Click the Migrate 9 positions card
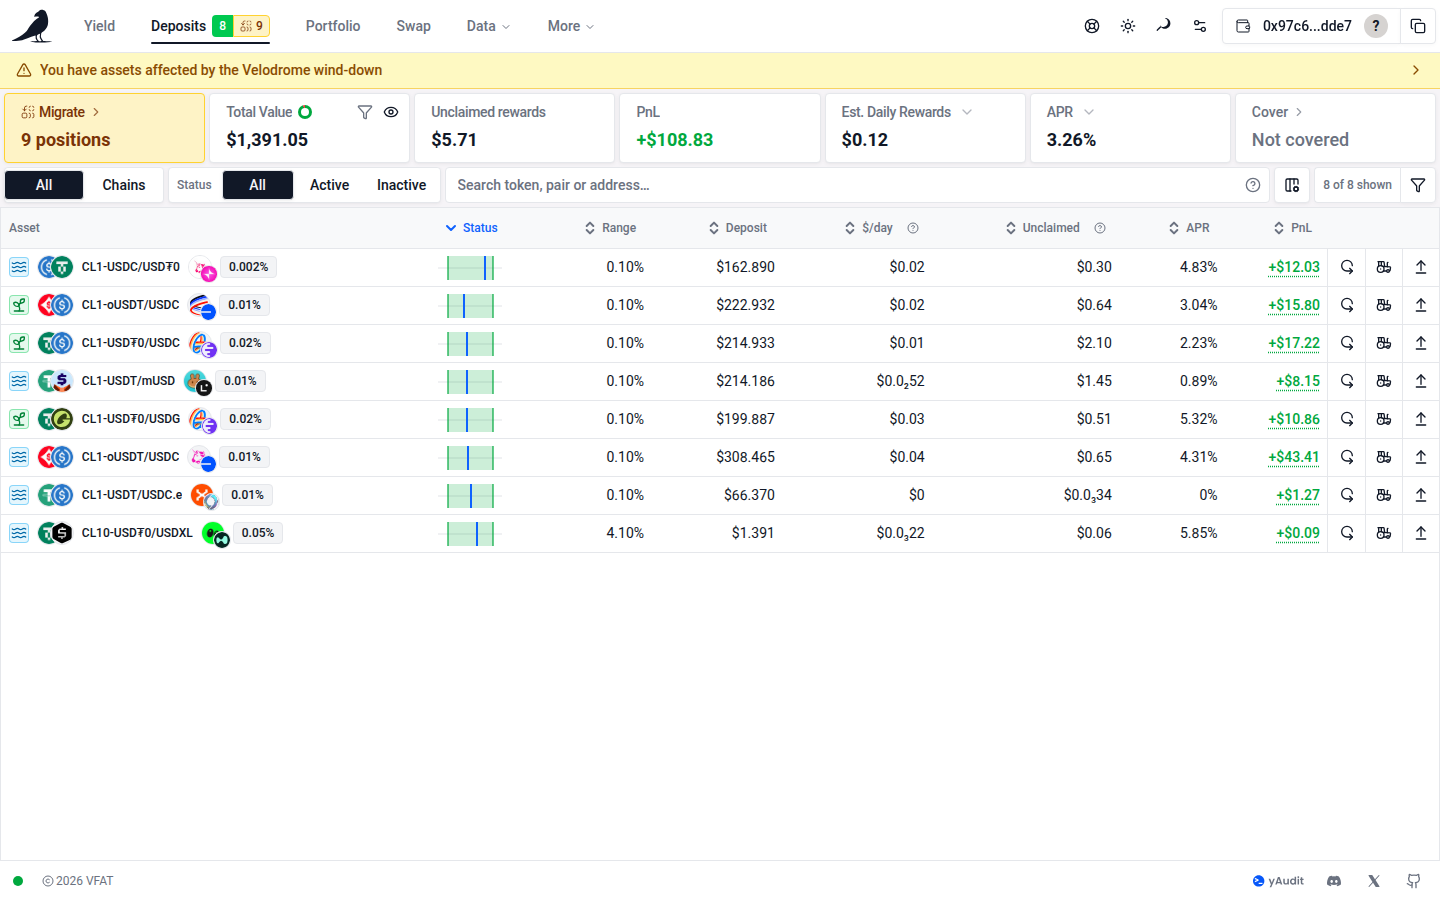 105,128
